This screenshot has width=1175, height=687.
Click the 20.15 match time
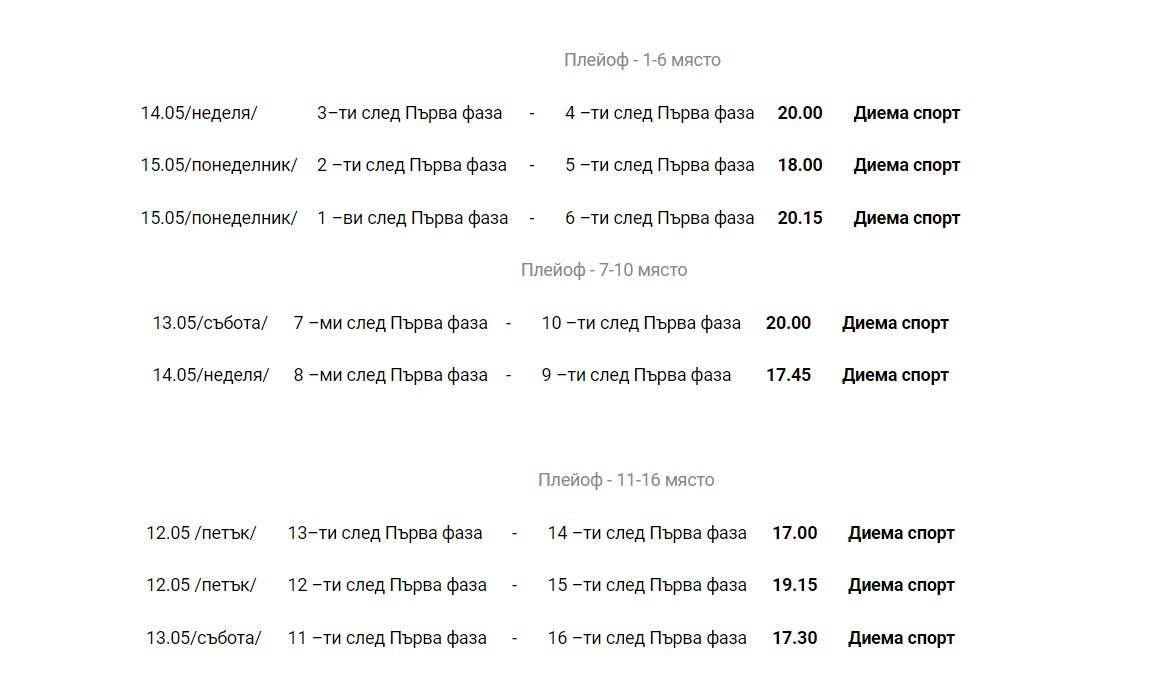[x=800, y=218]
